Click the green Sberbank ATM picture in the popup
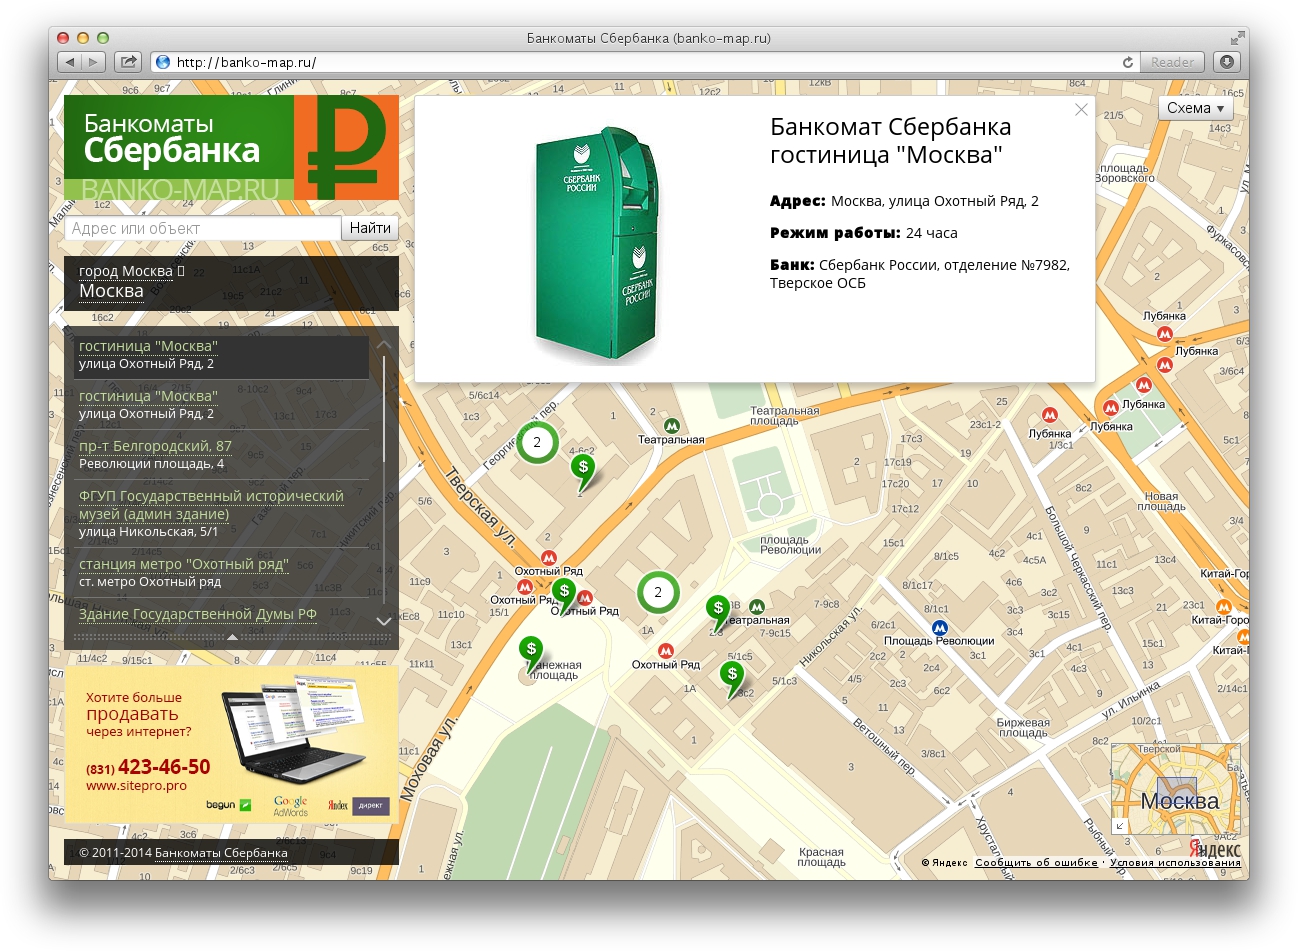The width and height of the screenshot is (1298, 951). 596,244
